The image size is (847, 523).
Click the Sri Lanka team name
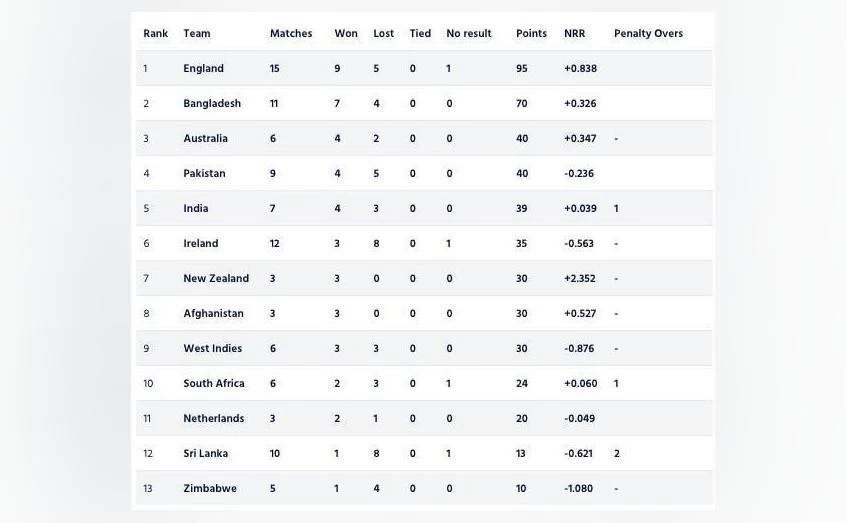(x=205, y=453)
